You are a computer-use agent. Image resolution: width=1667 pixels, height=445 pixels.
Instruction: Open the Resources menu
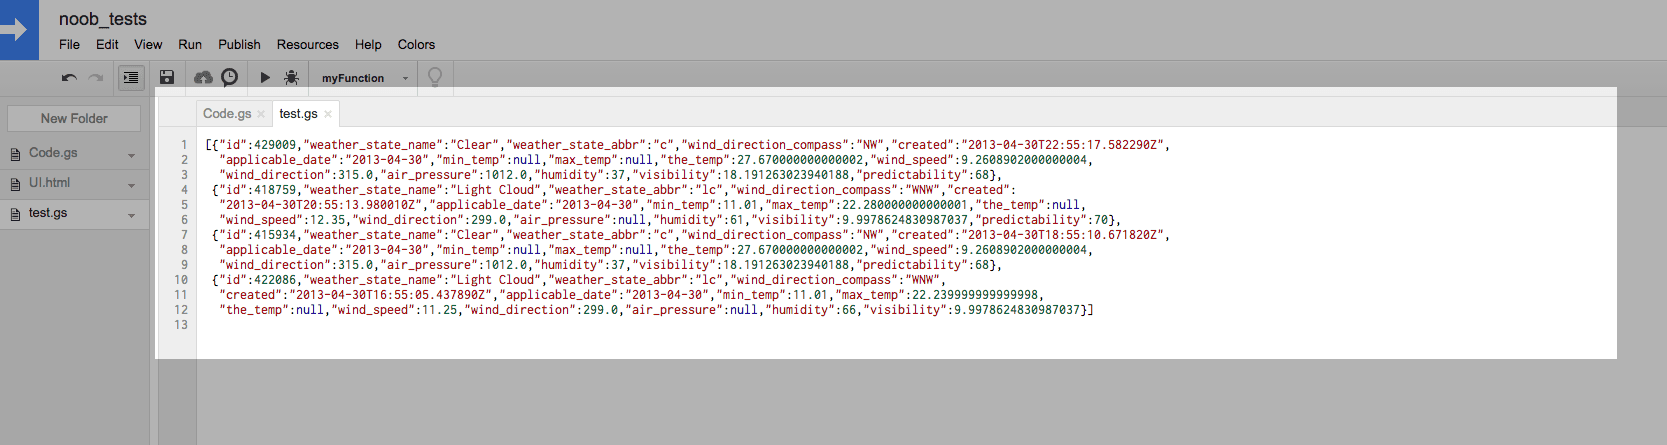pos(308,44)
